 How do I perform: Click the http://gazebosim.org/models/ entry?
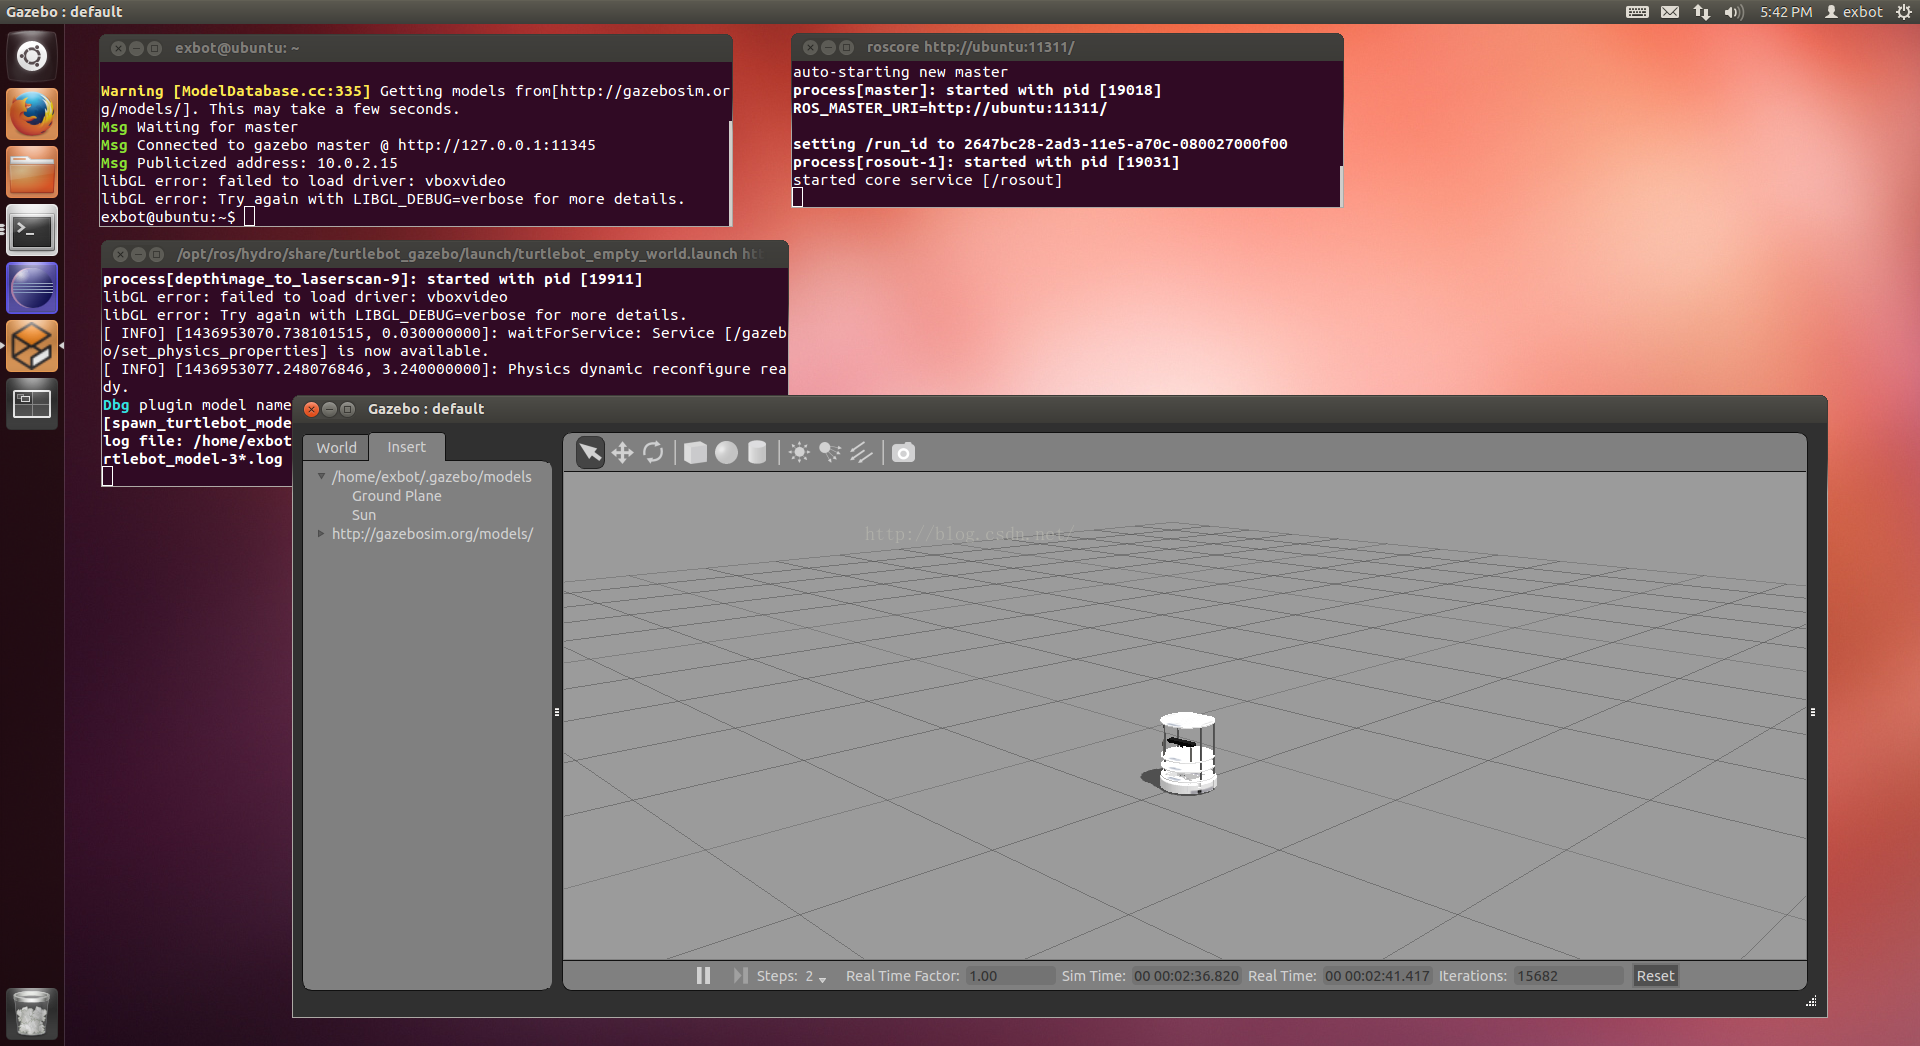[432, 534]
